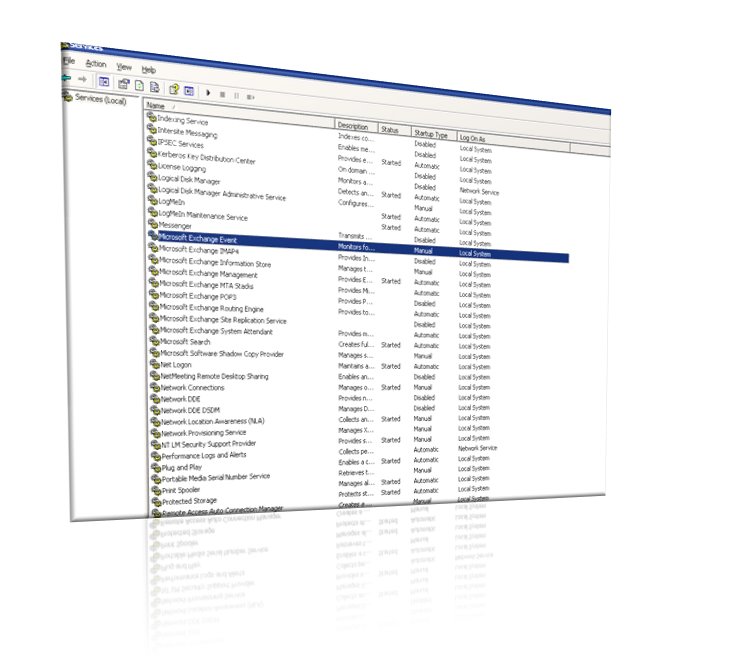Select the Network DDE DSDM service
This screenshot has height=661, width=732.
(x=190, y=410)
